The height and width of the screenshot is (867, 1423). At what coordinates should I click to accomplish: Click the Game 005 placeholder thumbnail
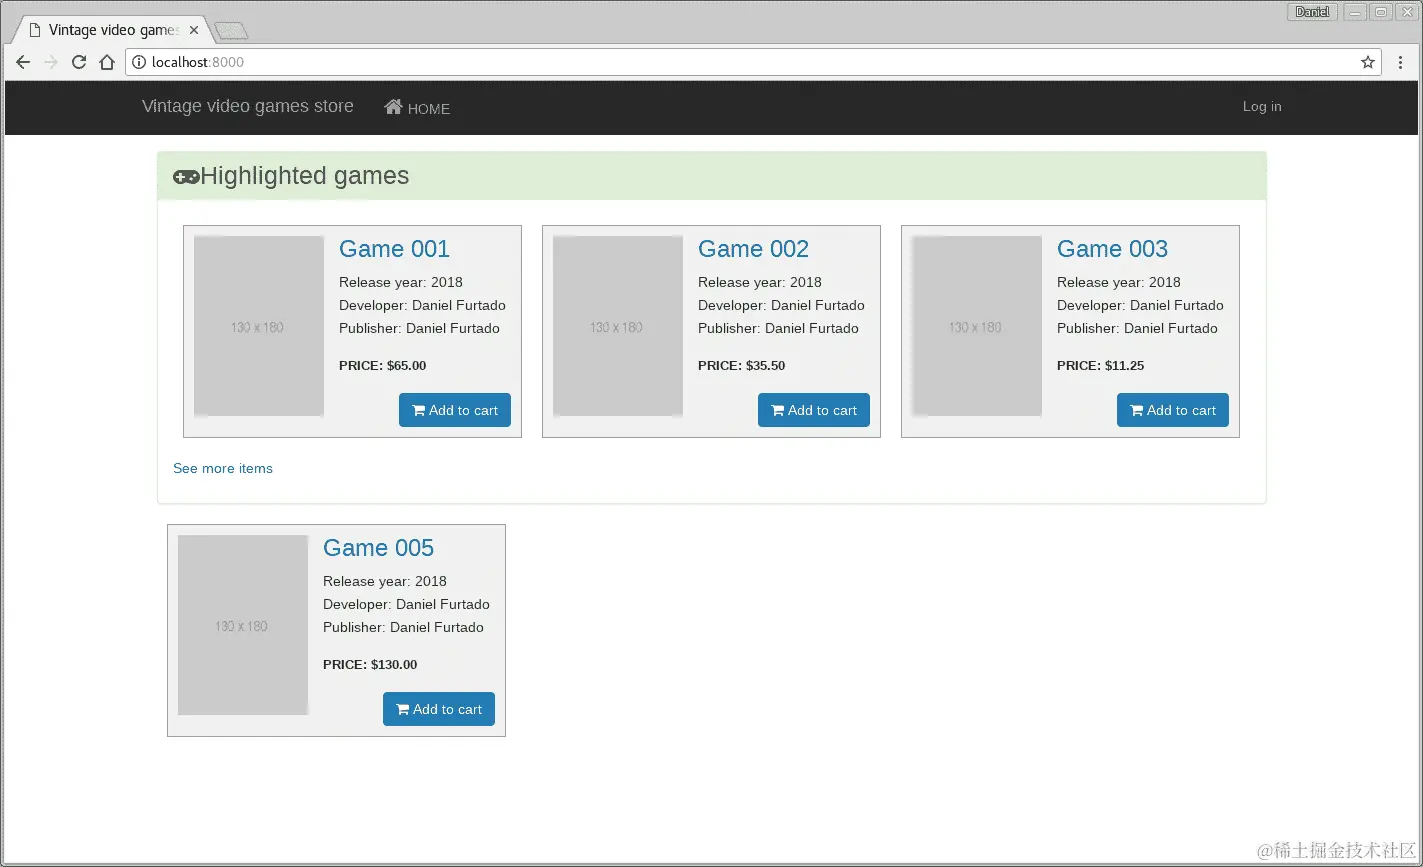click(x=243, y=625)
